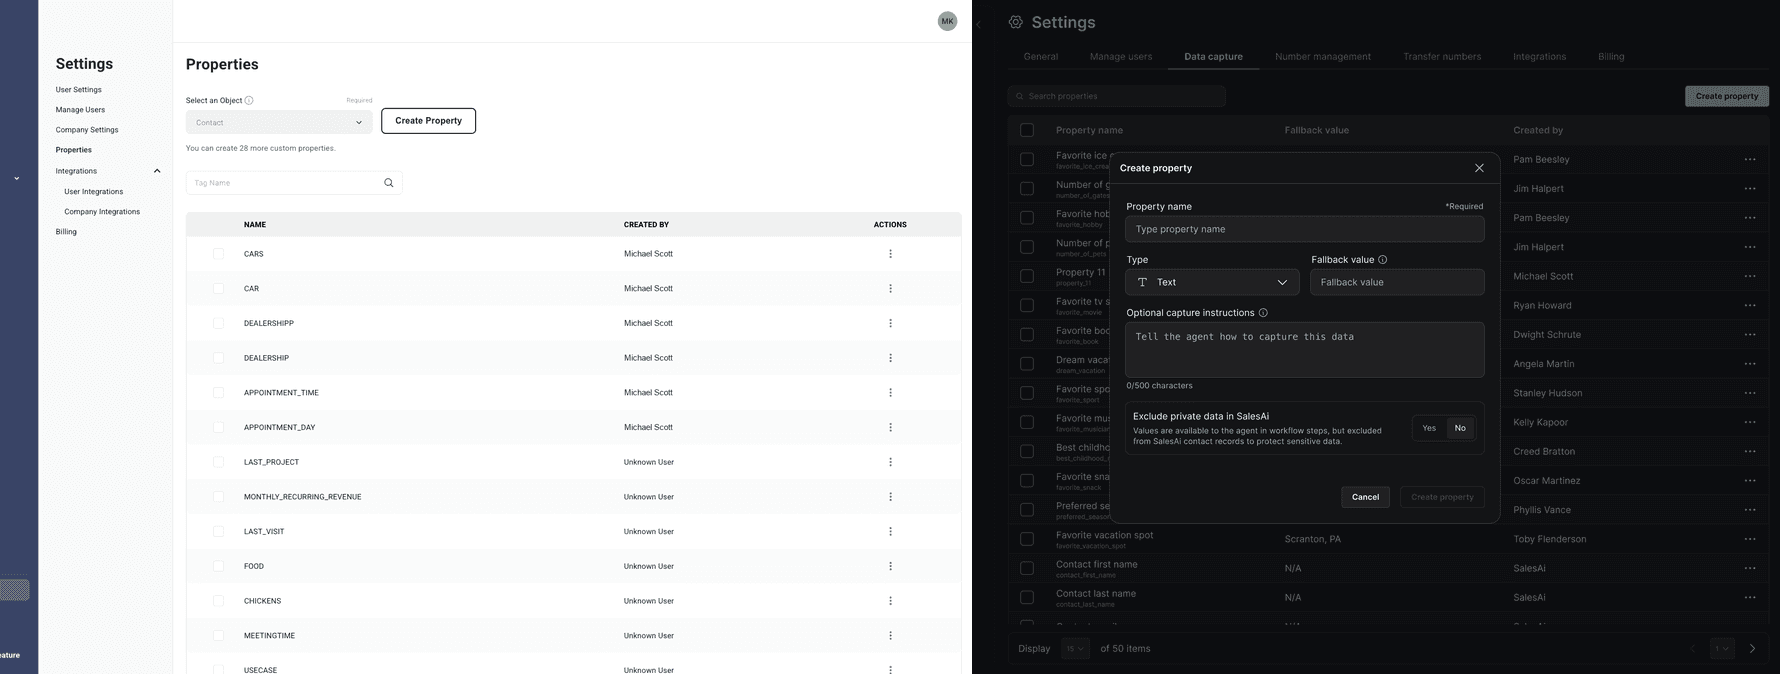Screen dimensions: 1780x674
Task: Go to next page in dark table
Action: 1752,648
